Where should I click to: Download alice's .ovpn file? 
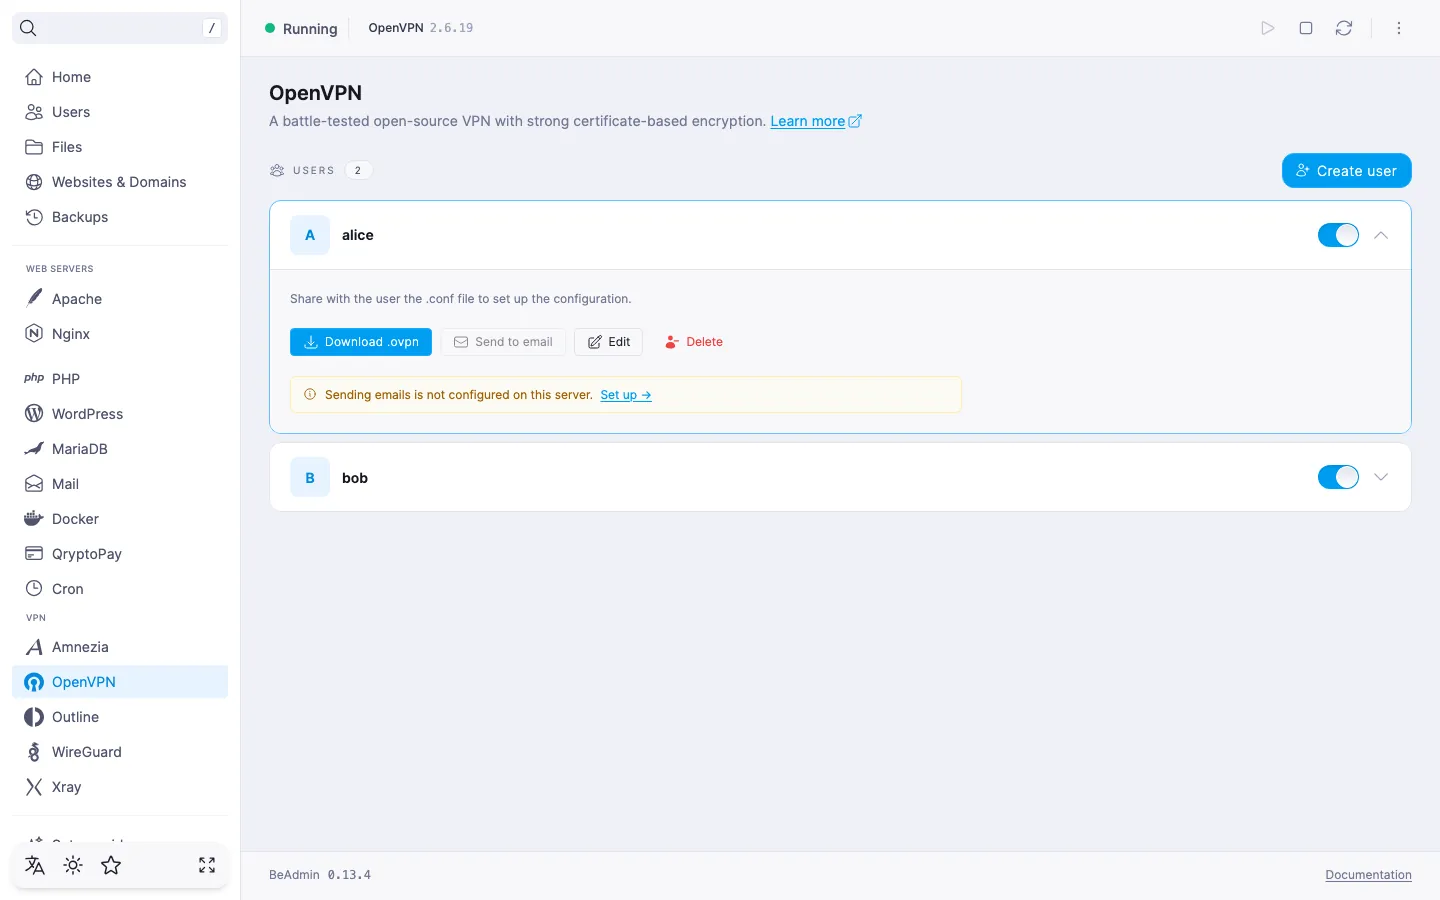click(x=361, y=342)
